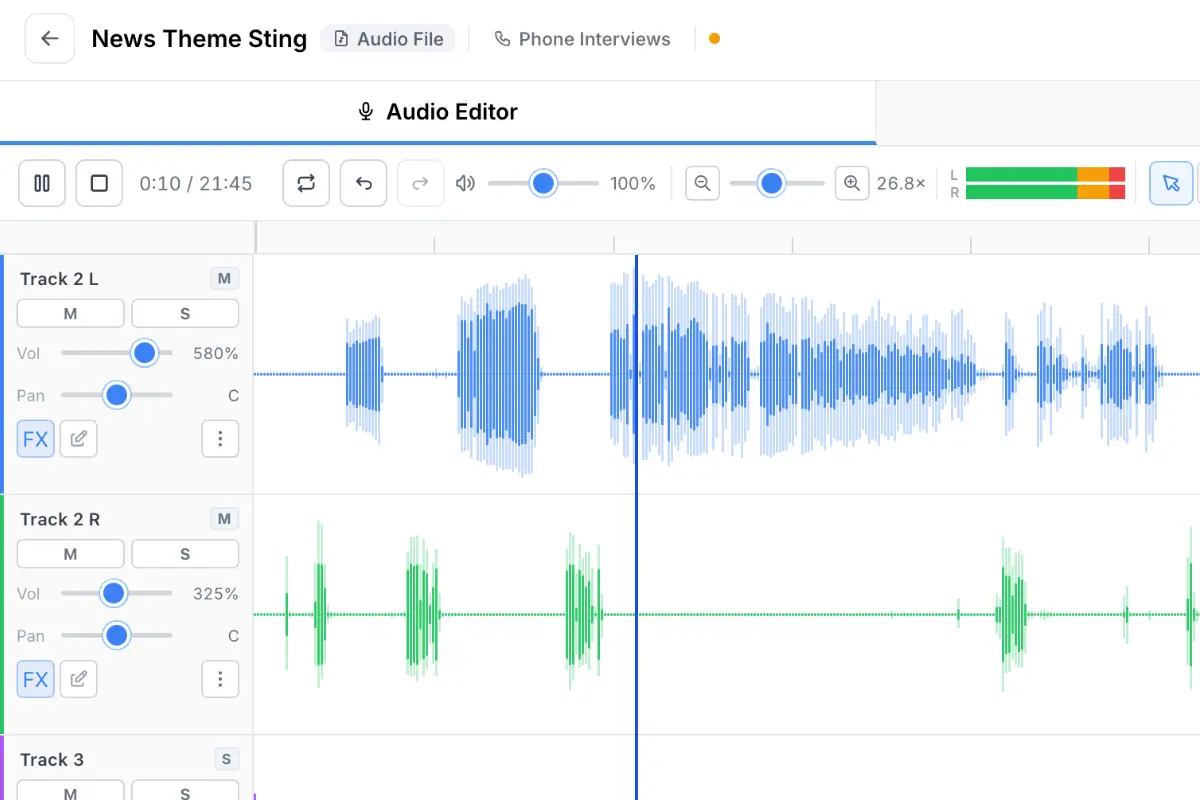Viewport: 1200px width, 800px height.
Task: Click Track 2 R pan slider handle
Action: 117,635
